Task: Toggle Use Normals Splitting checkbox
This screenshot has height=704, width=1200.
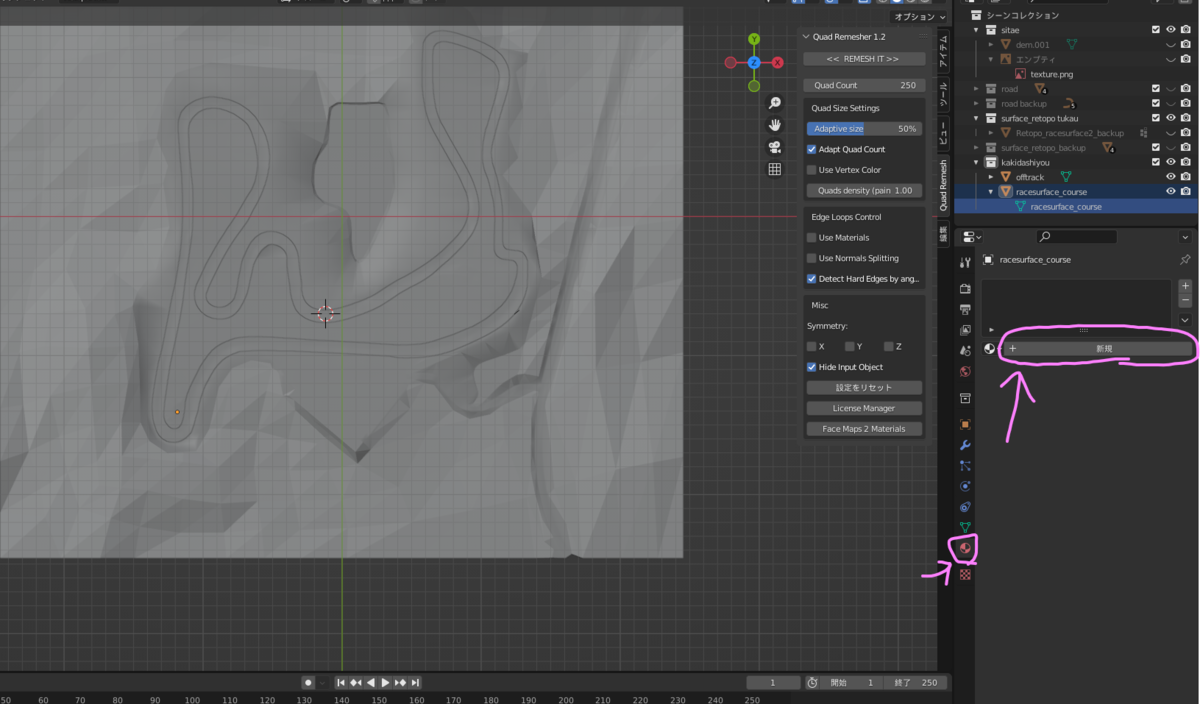Action: tap(812, 258)
